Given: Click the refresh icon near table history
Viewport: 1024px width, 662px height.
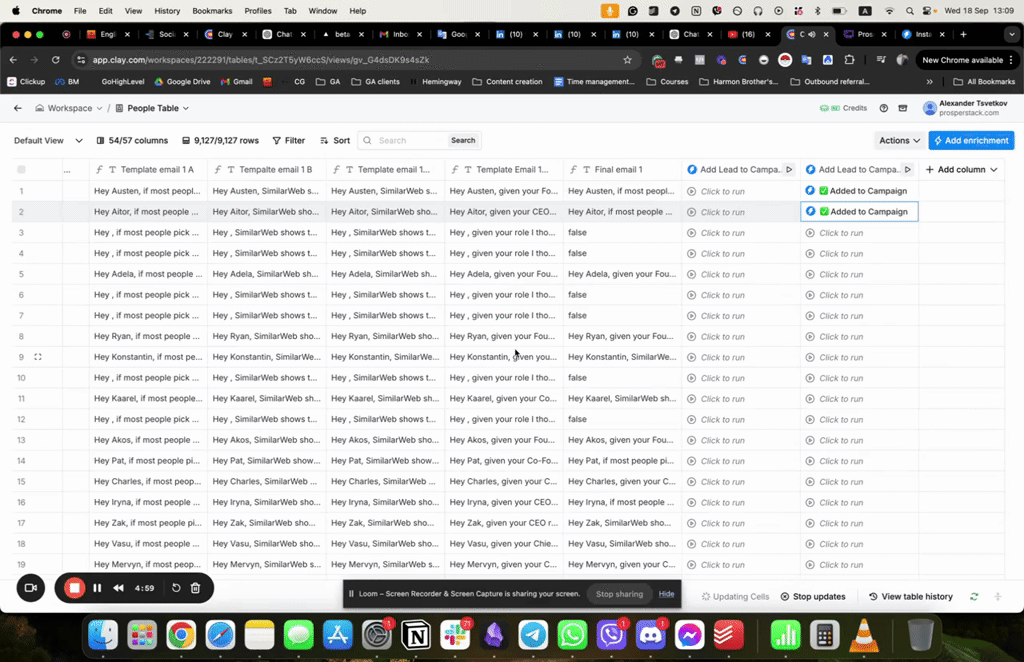Looking at the screenshot, I should coord(974,597).
